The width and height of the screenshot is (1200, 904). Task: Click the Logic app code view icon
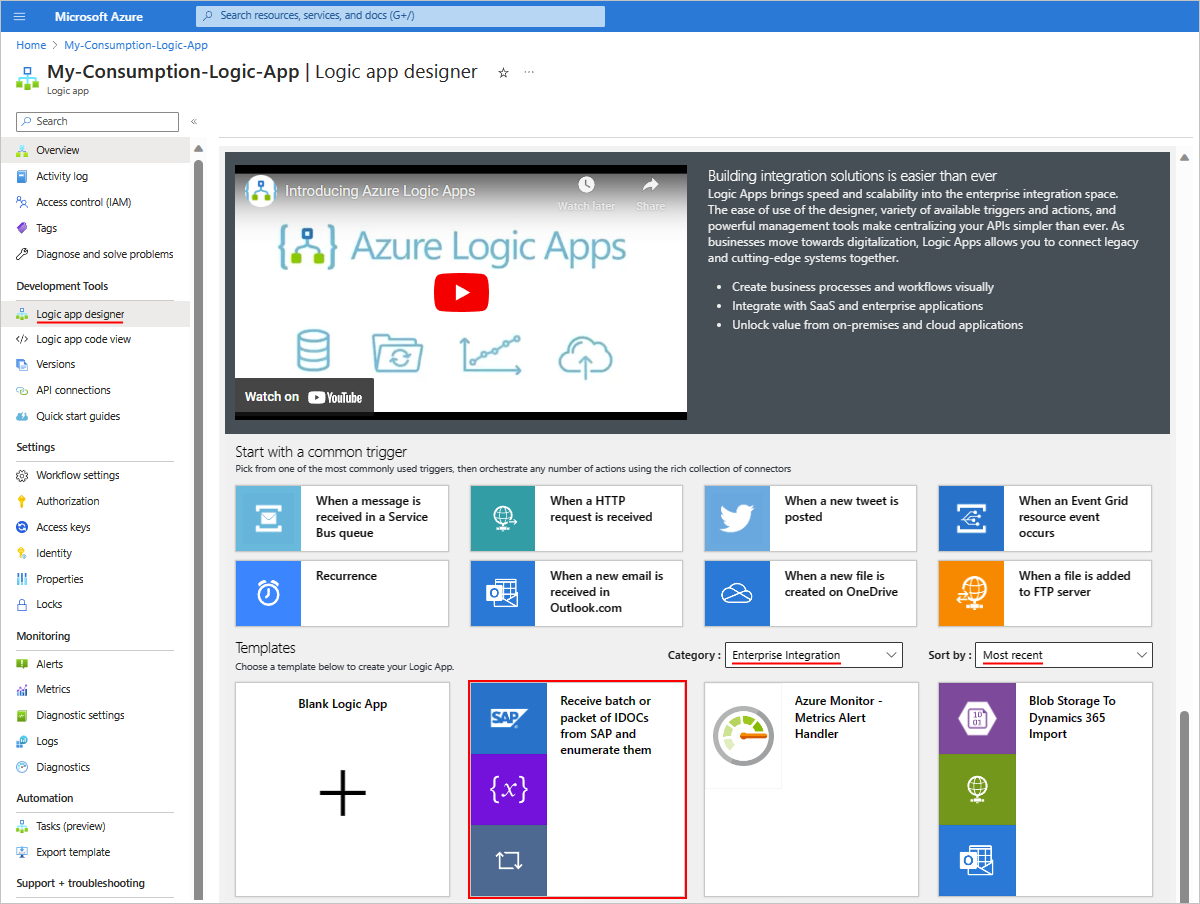(23, 339)
